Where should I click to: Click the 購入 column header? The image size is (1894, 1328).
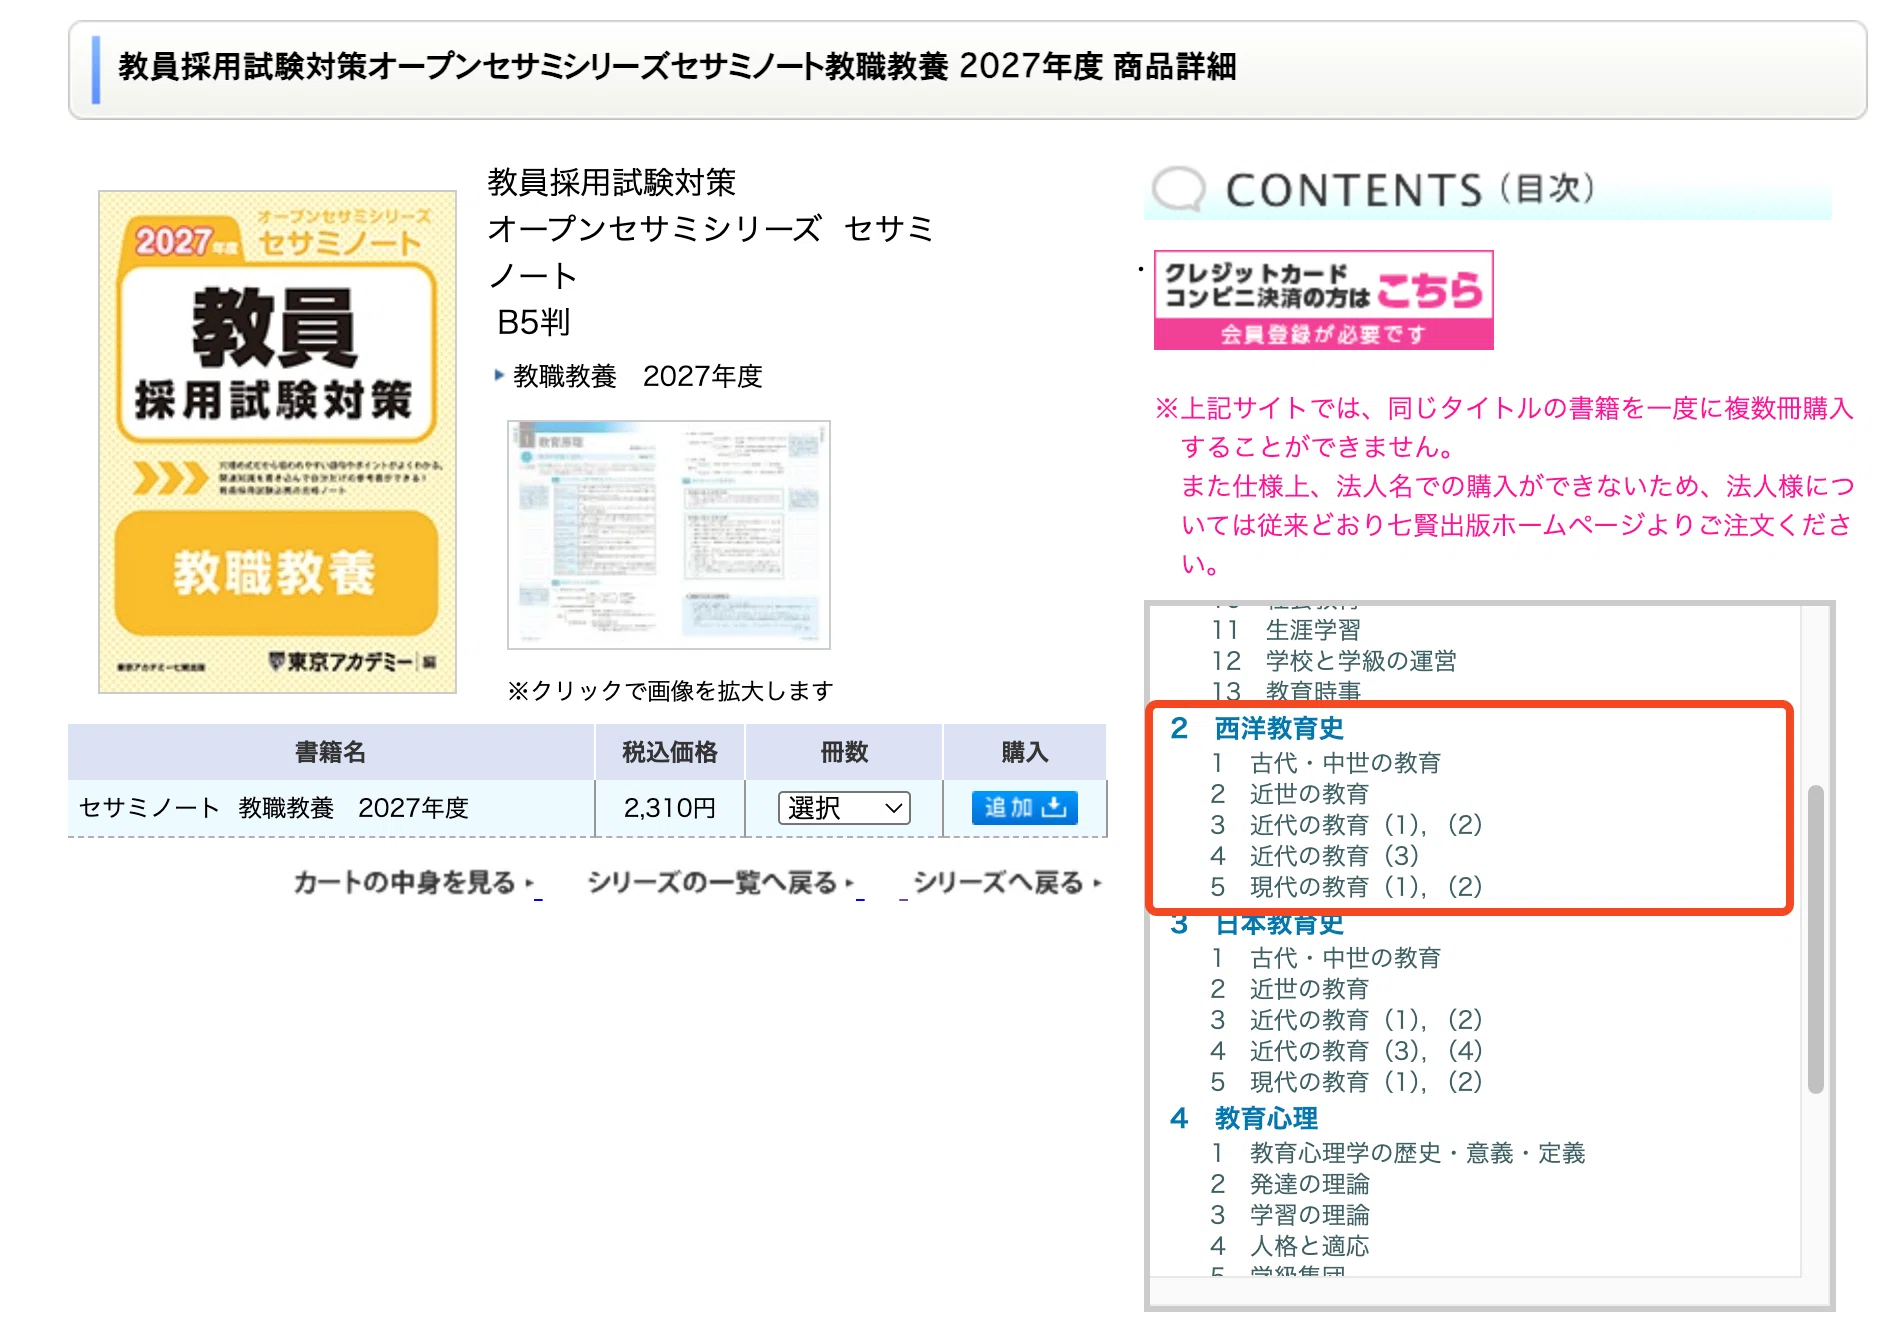coord(1025,752)
